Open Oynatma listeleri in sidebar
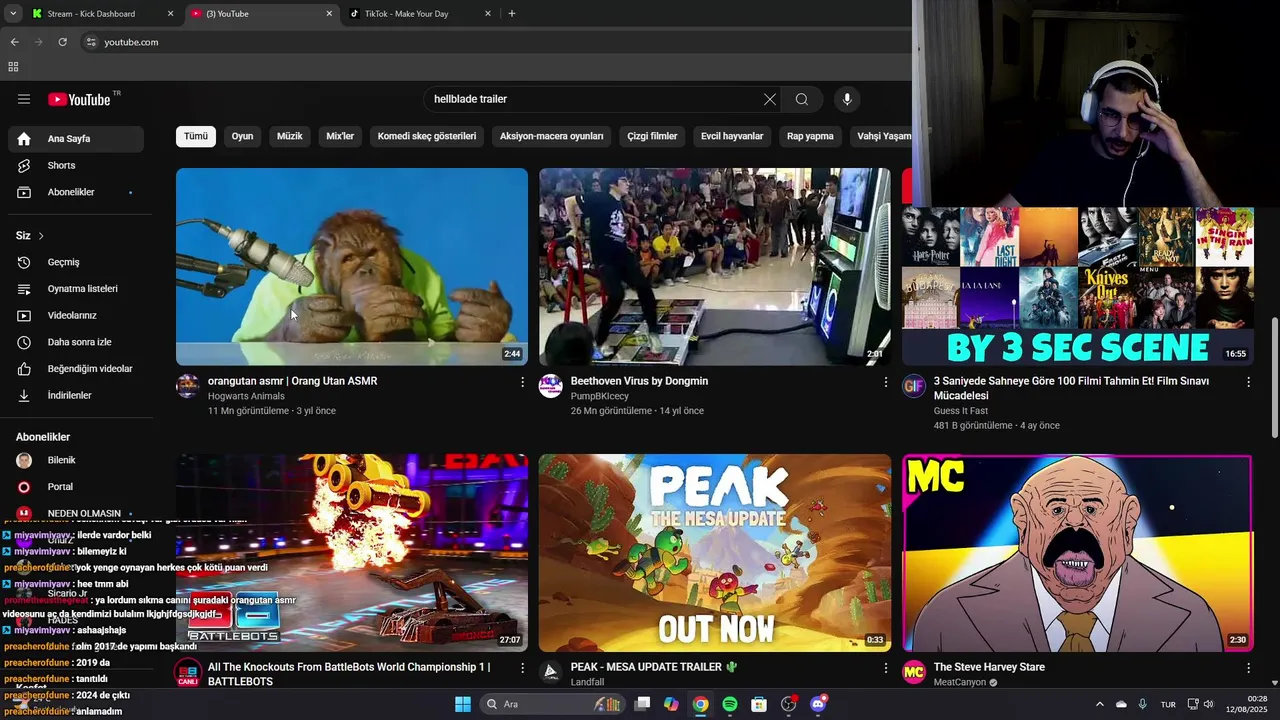1280x720 pixels. pos(76,289)
